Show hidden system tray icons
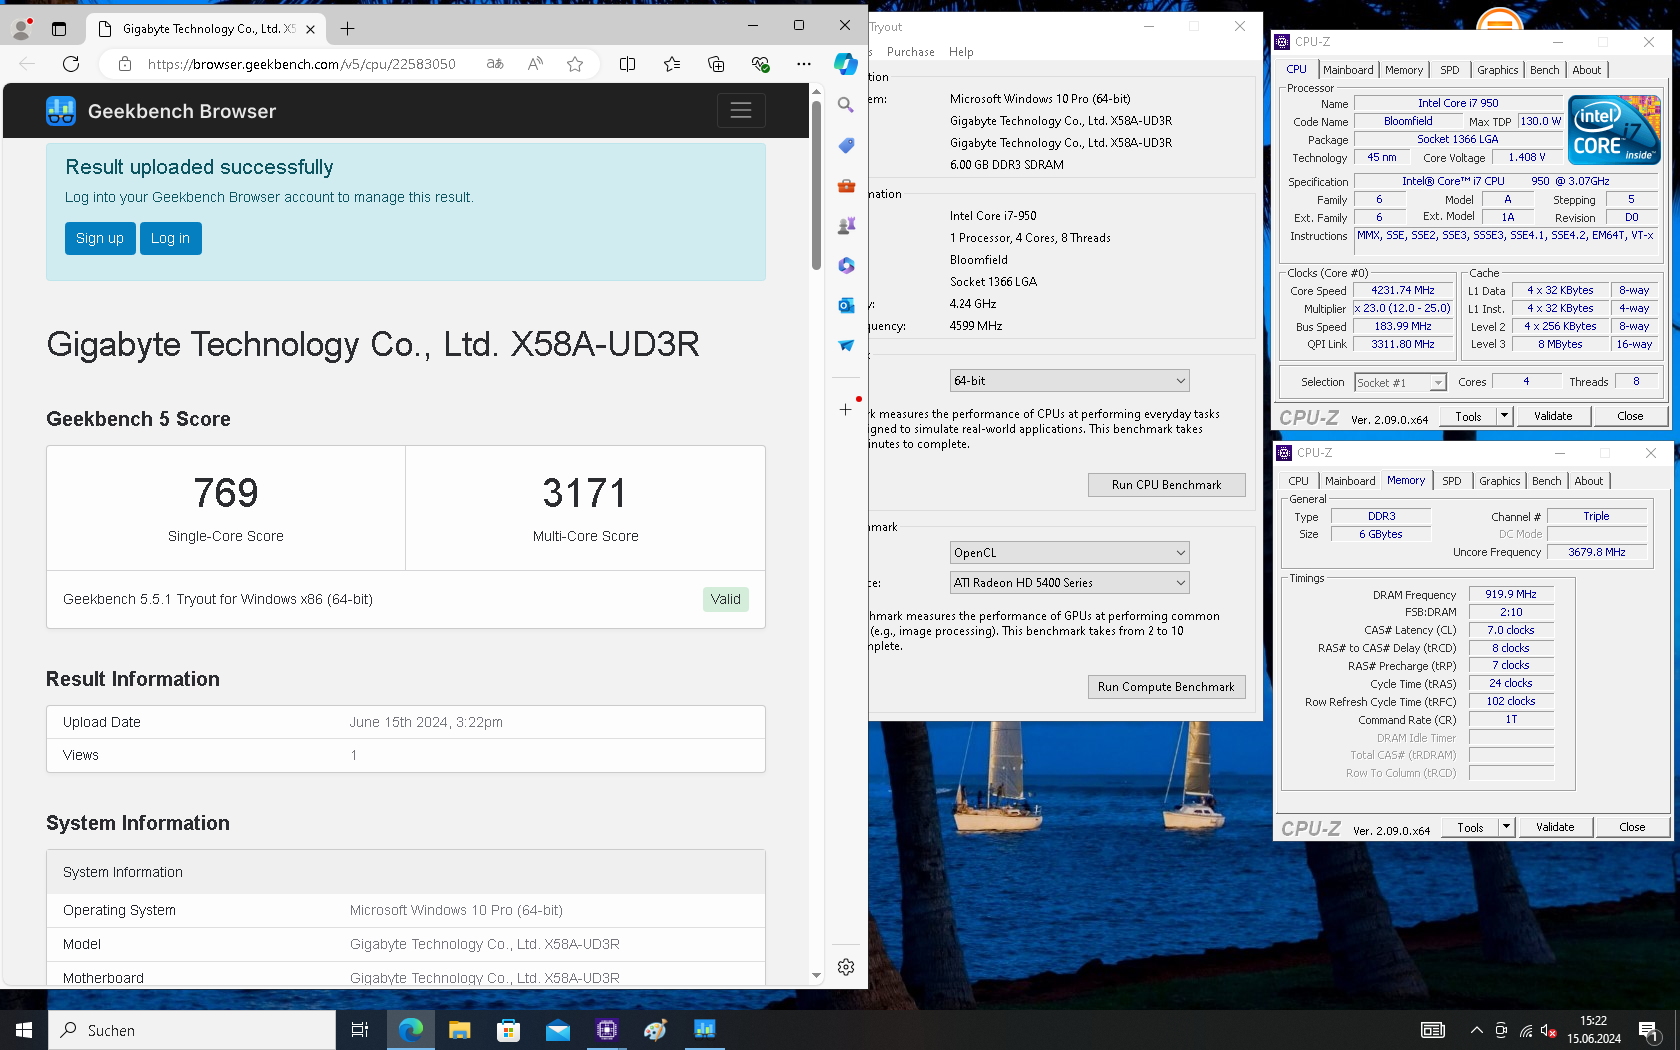 tap(1476, 1030)
